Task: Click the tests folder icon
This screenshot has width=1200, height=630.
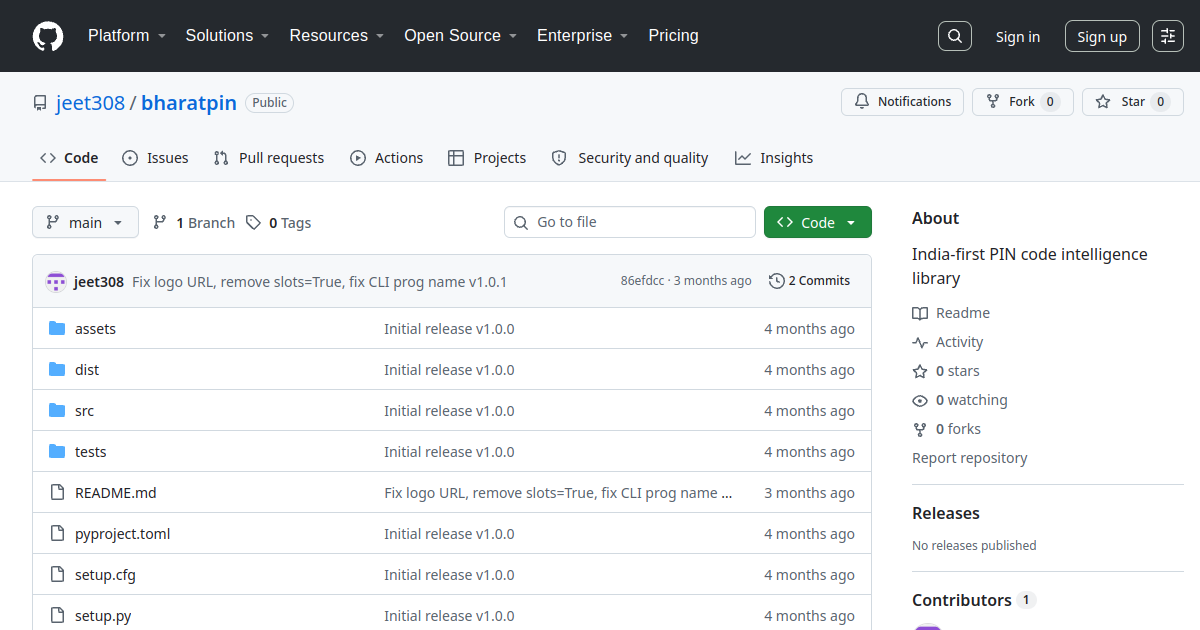Action: click(57, 452)
